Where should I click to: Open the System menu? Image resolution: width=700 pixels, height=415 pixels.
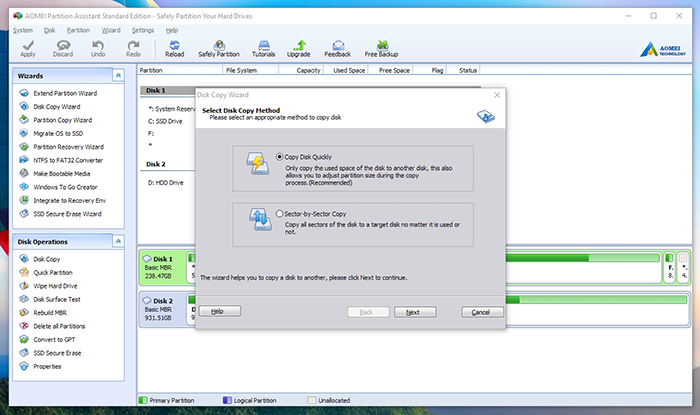click(x=23, y=30)
